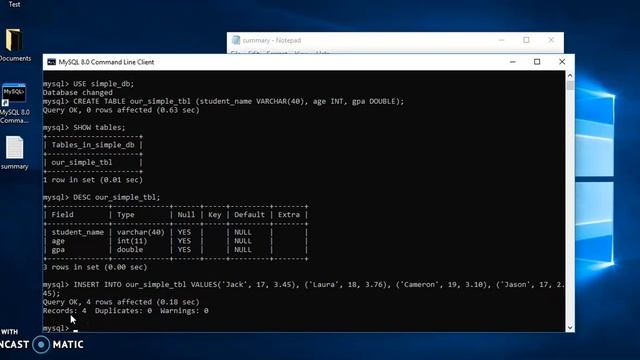
Task: Maximize the MySQL Command Line Client window
Action: (x=537, y=62)
